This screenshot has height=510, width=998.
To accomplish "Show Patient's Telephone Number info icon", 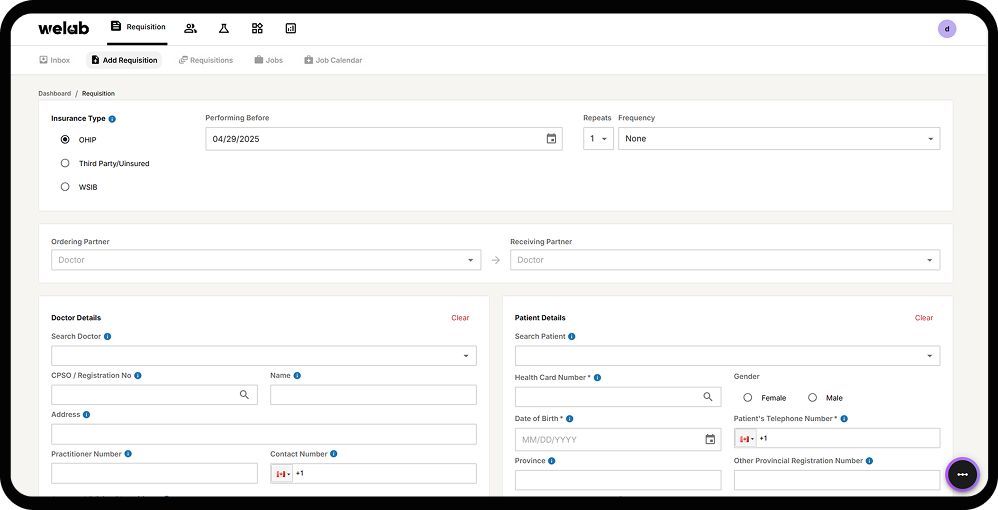I will tap(844, 419).
